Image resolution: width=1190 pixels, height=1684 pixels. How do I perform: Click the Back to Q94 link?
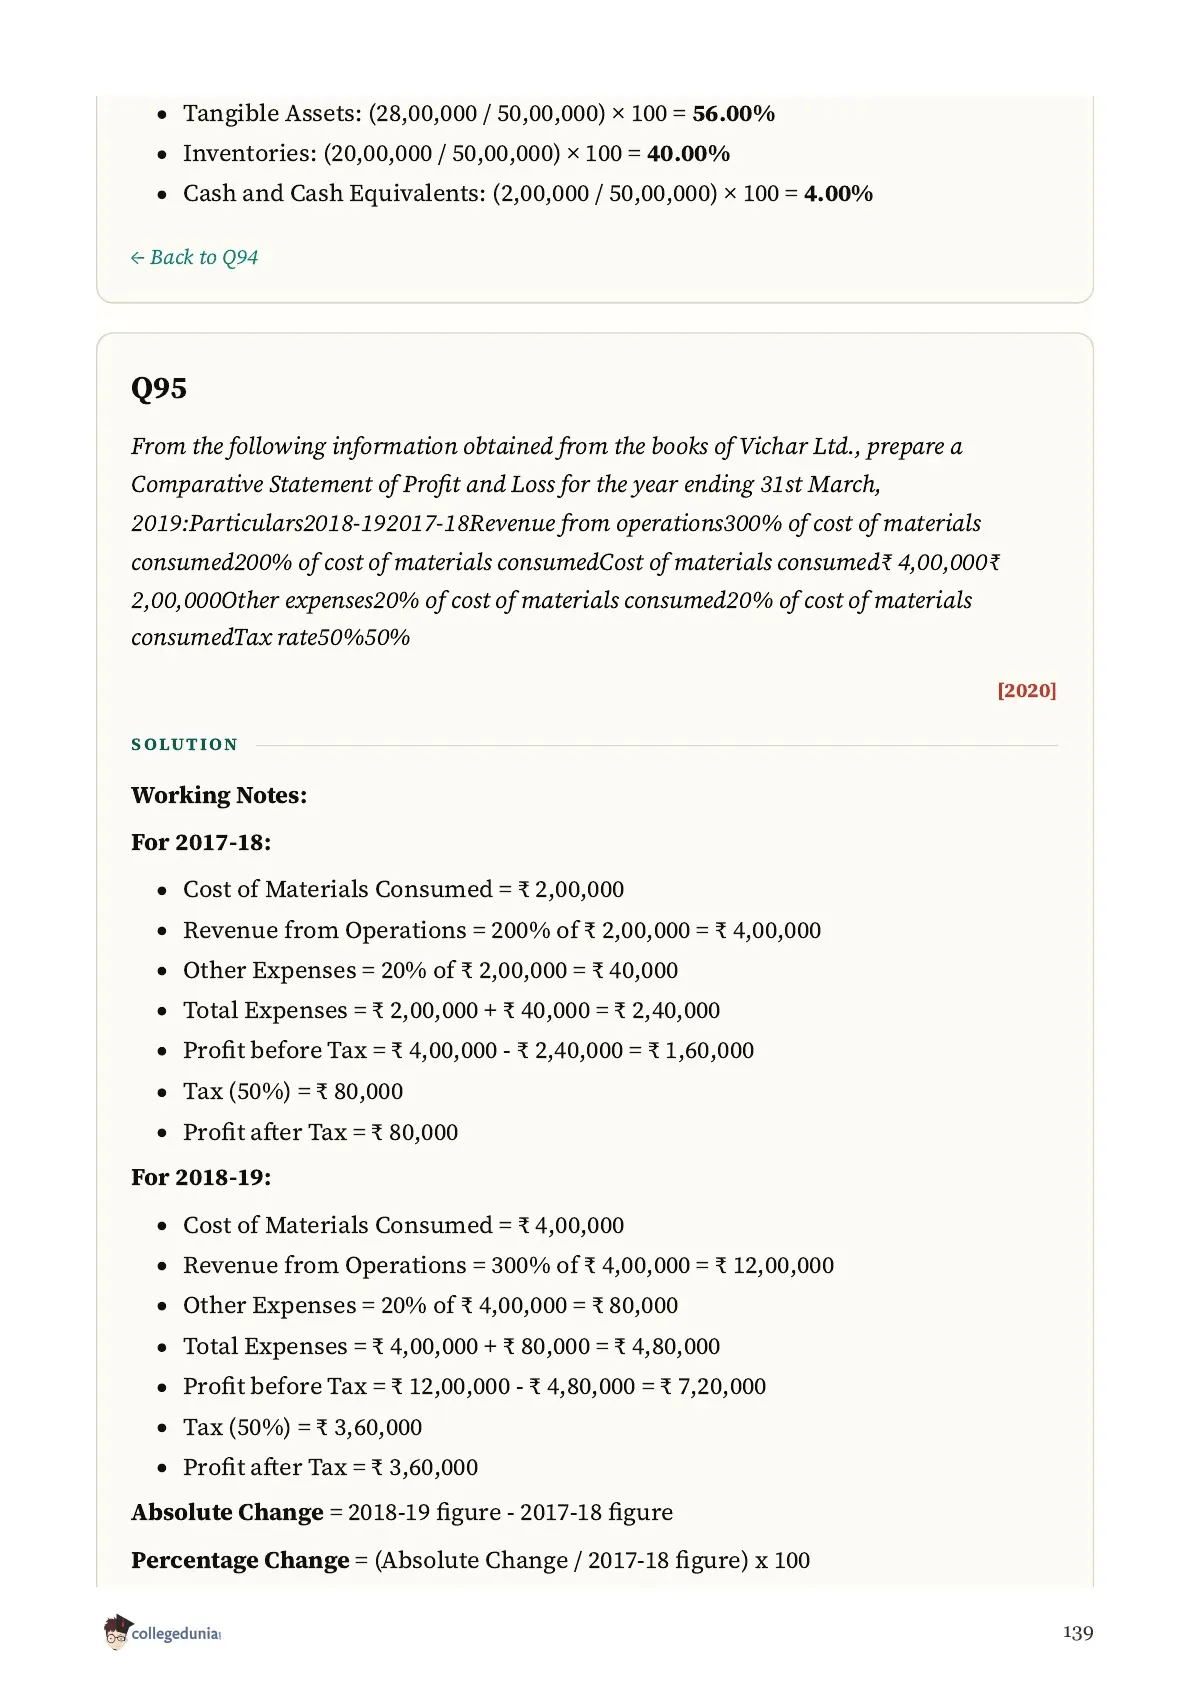click(x=194, y=257)
